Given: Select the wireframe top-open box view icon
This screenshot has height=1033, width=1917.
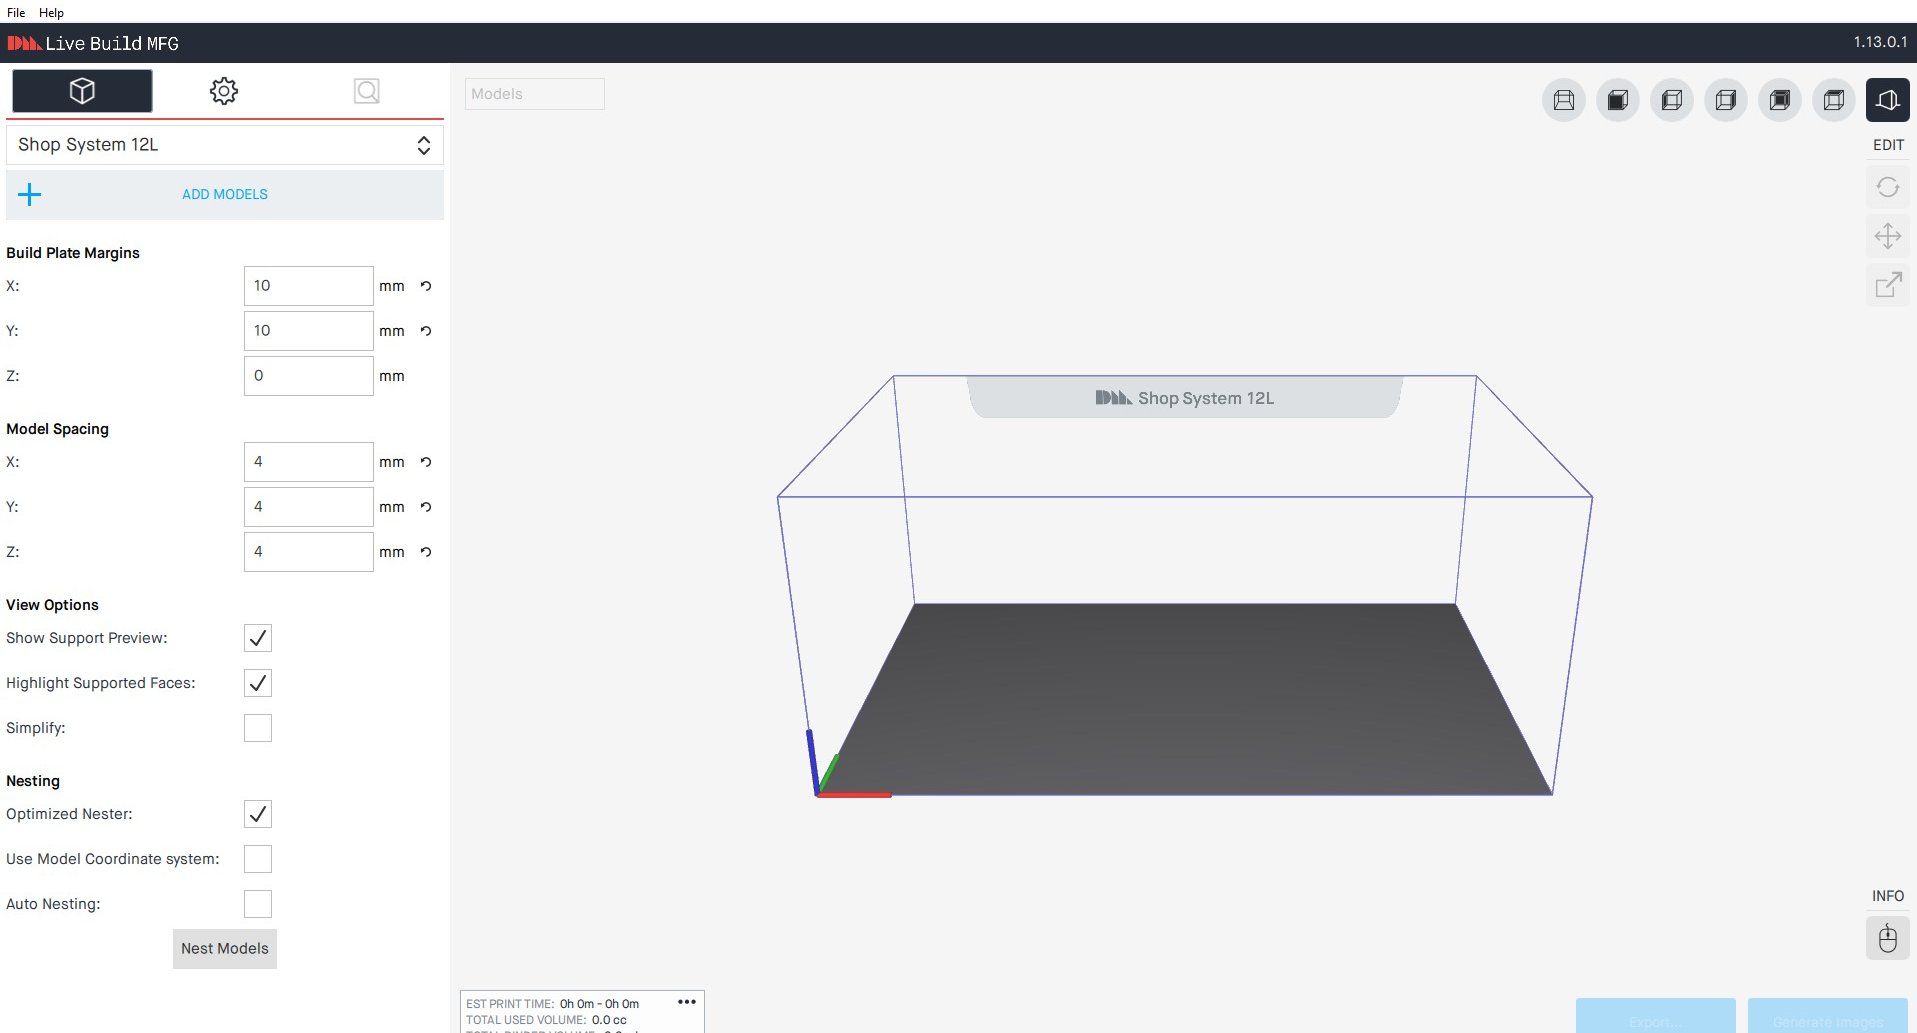Looking at the screenshot, I should point(1564,100).
